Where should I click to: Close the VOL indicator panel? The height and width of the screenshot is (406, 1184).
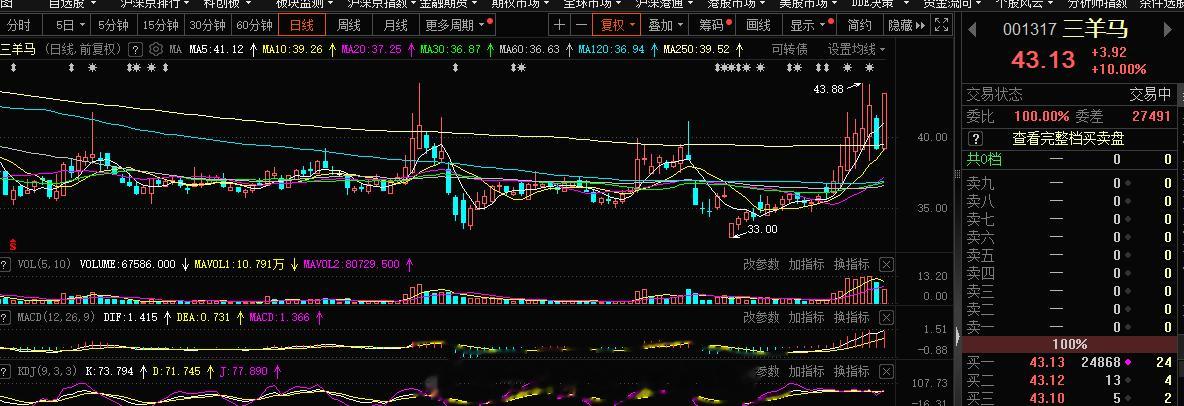(886, 265)
